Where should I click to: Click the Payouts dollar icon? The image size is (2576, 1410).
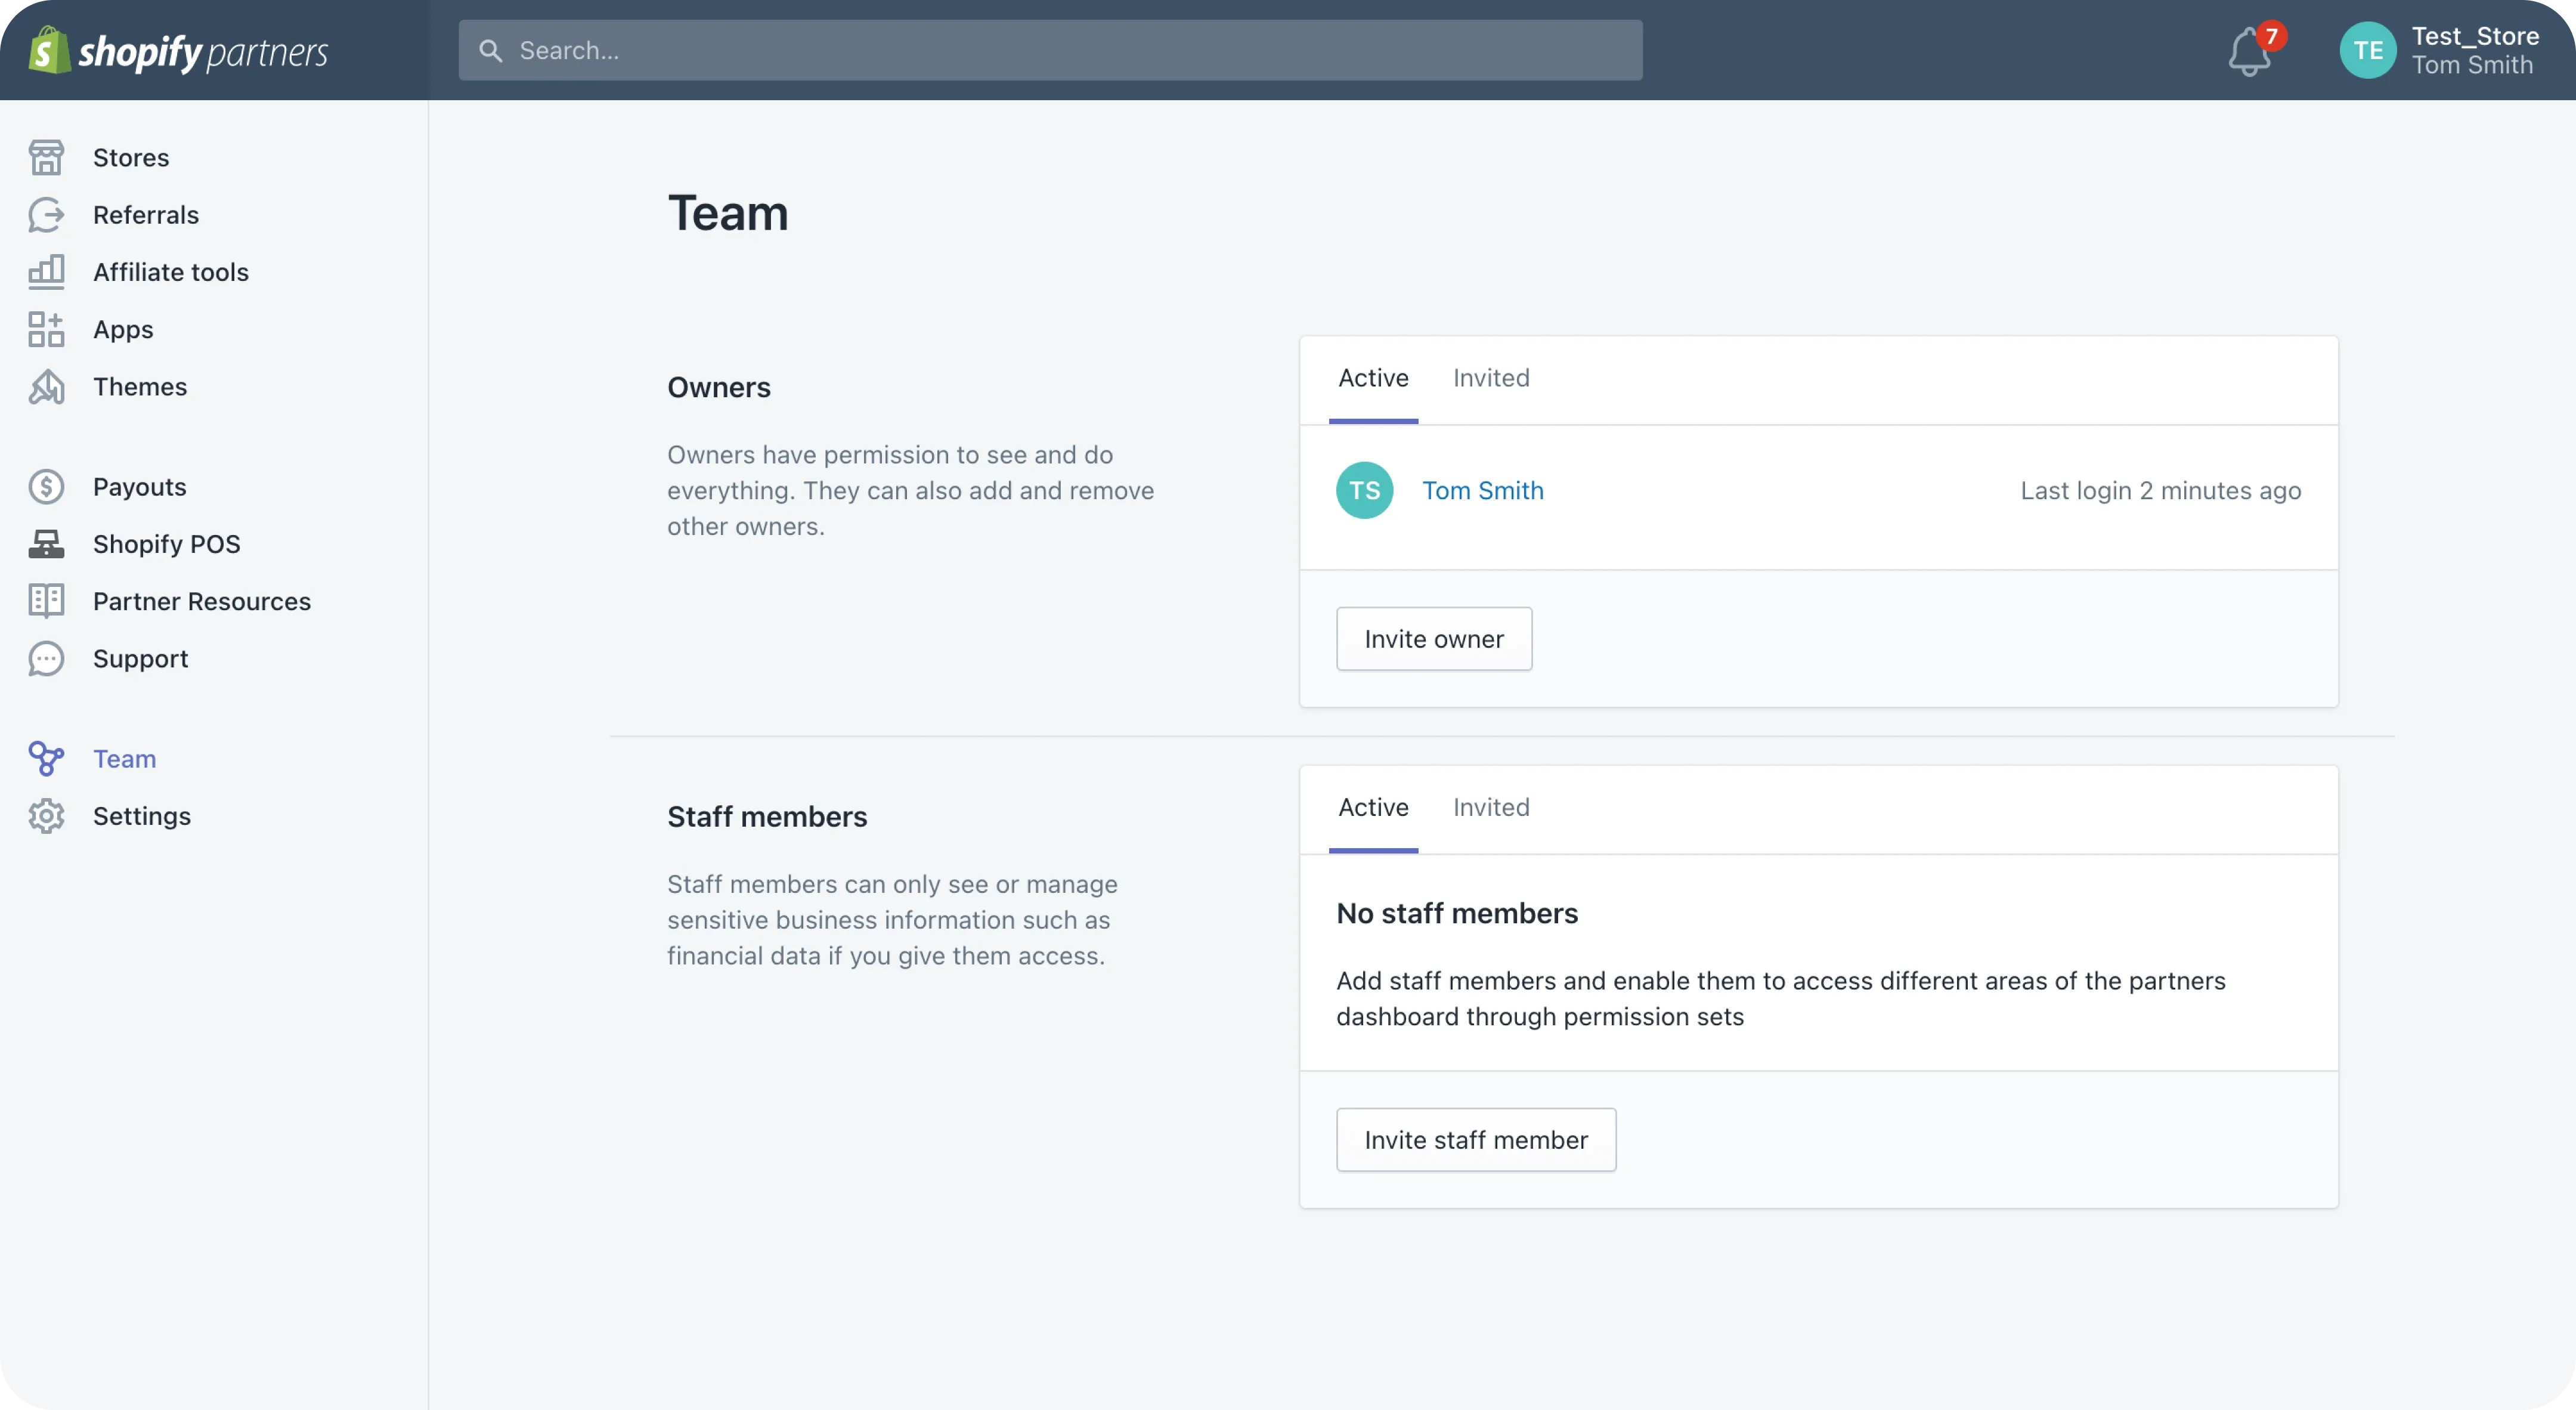click(x=46, y=486)
